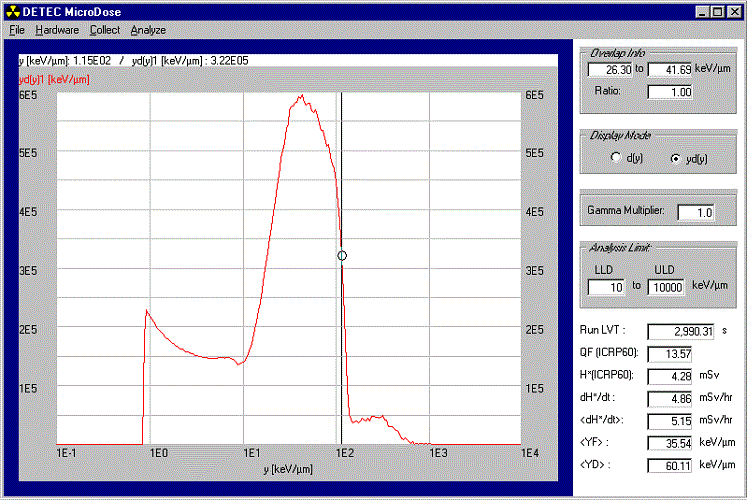
Task: Click the Overlap Info group title
Action: tap(617, 53)
